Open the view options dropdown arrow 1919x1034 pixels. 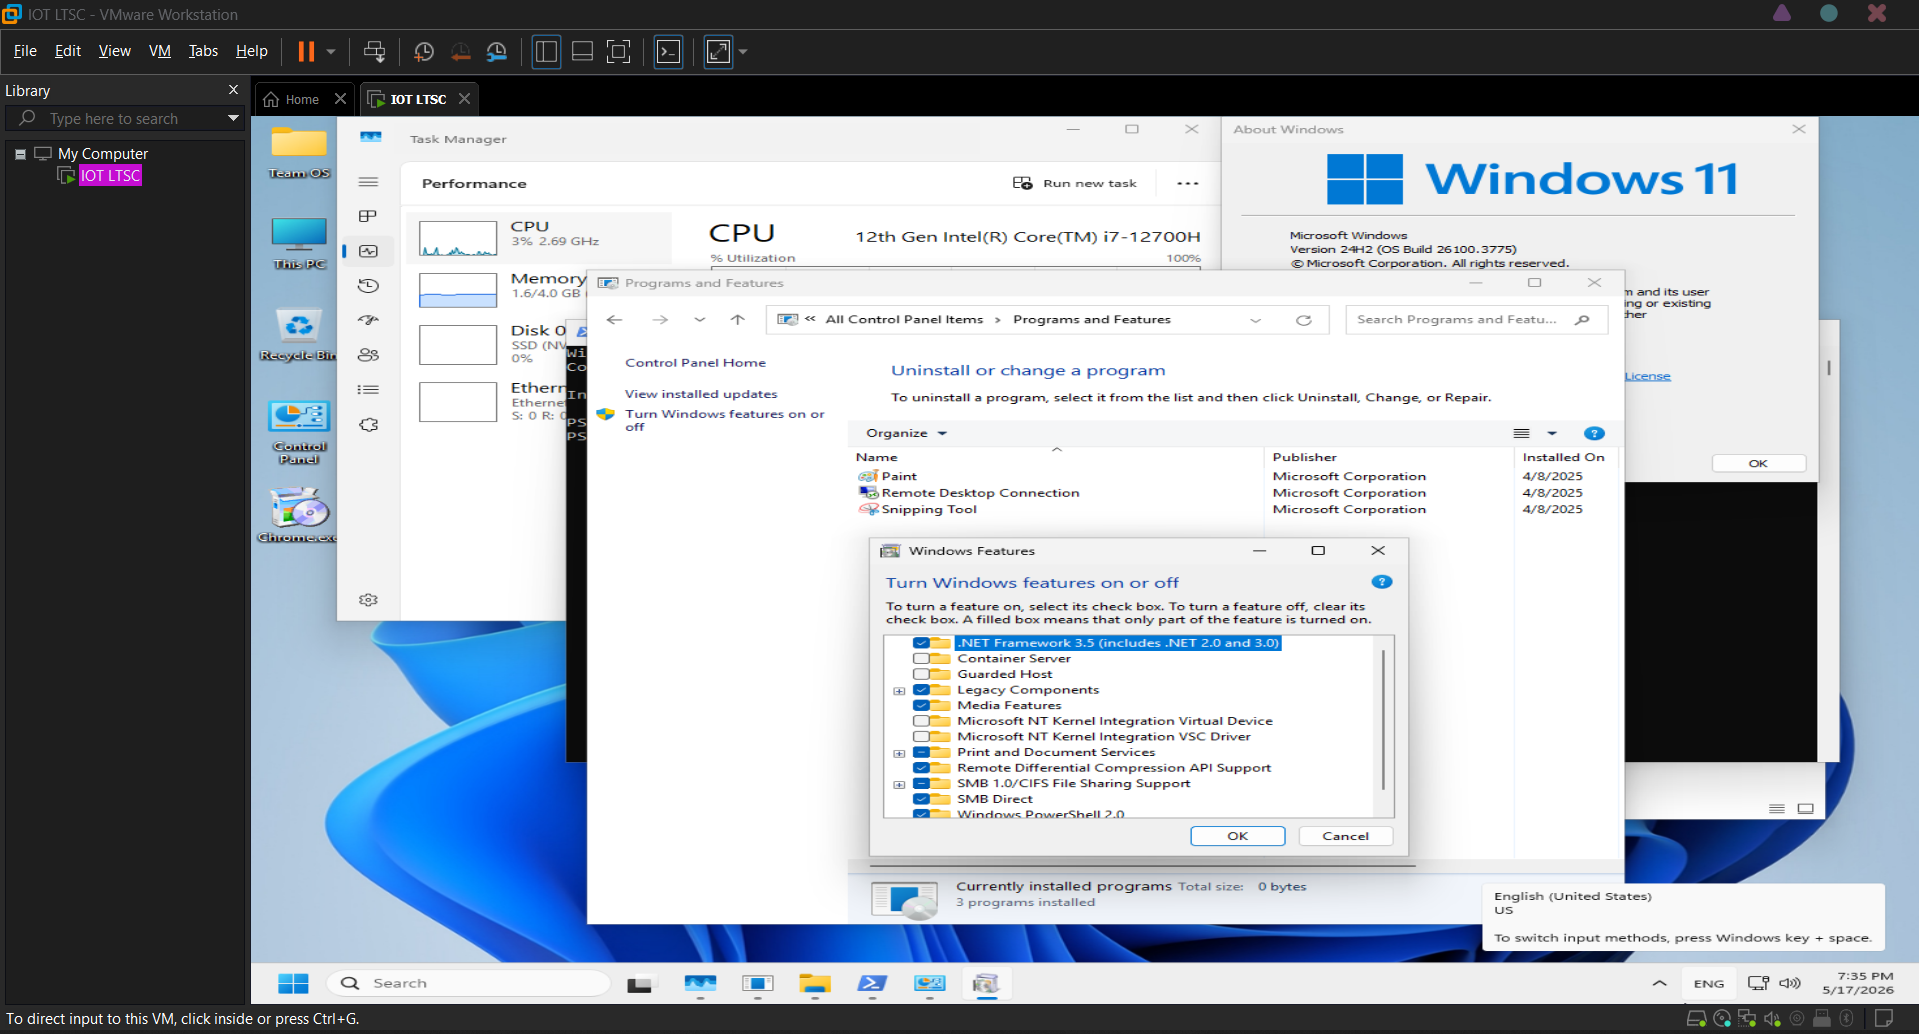[1552, 433]
